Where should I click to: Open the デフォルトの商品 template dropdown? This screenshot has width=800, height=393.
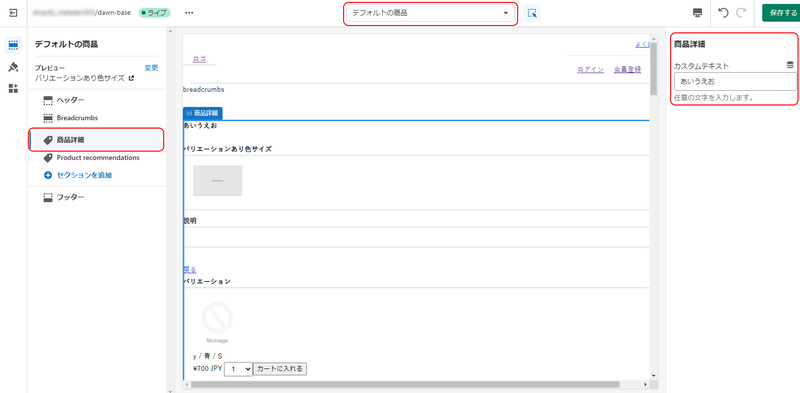[x=430, y=13]
